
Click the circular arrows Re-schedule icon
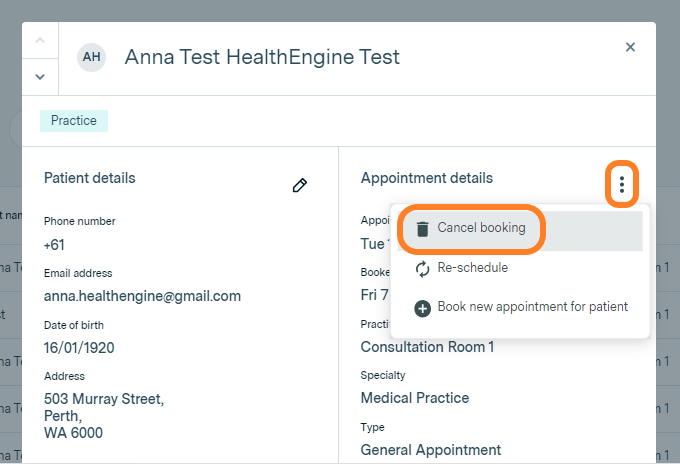pos(423,268)
